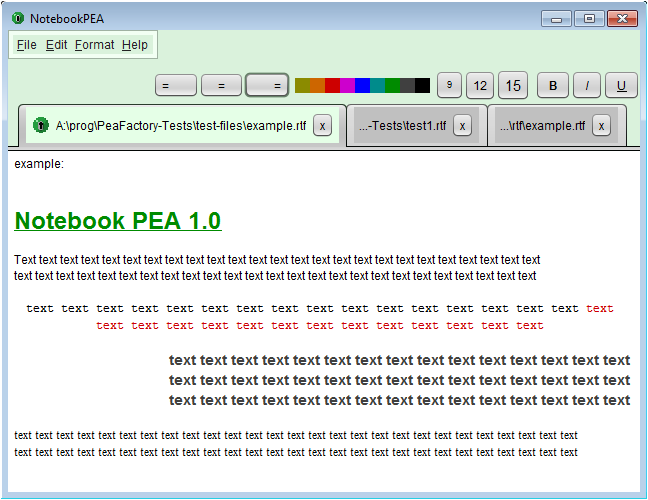Pick the orange color swatch
The image size is (648, 500).
tap(317, 86)
